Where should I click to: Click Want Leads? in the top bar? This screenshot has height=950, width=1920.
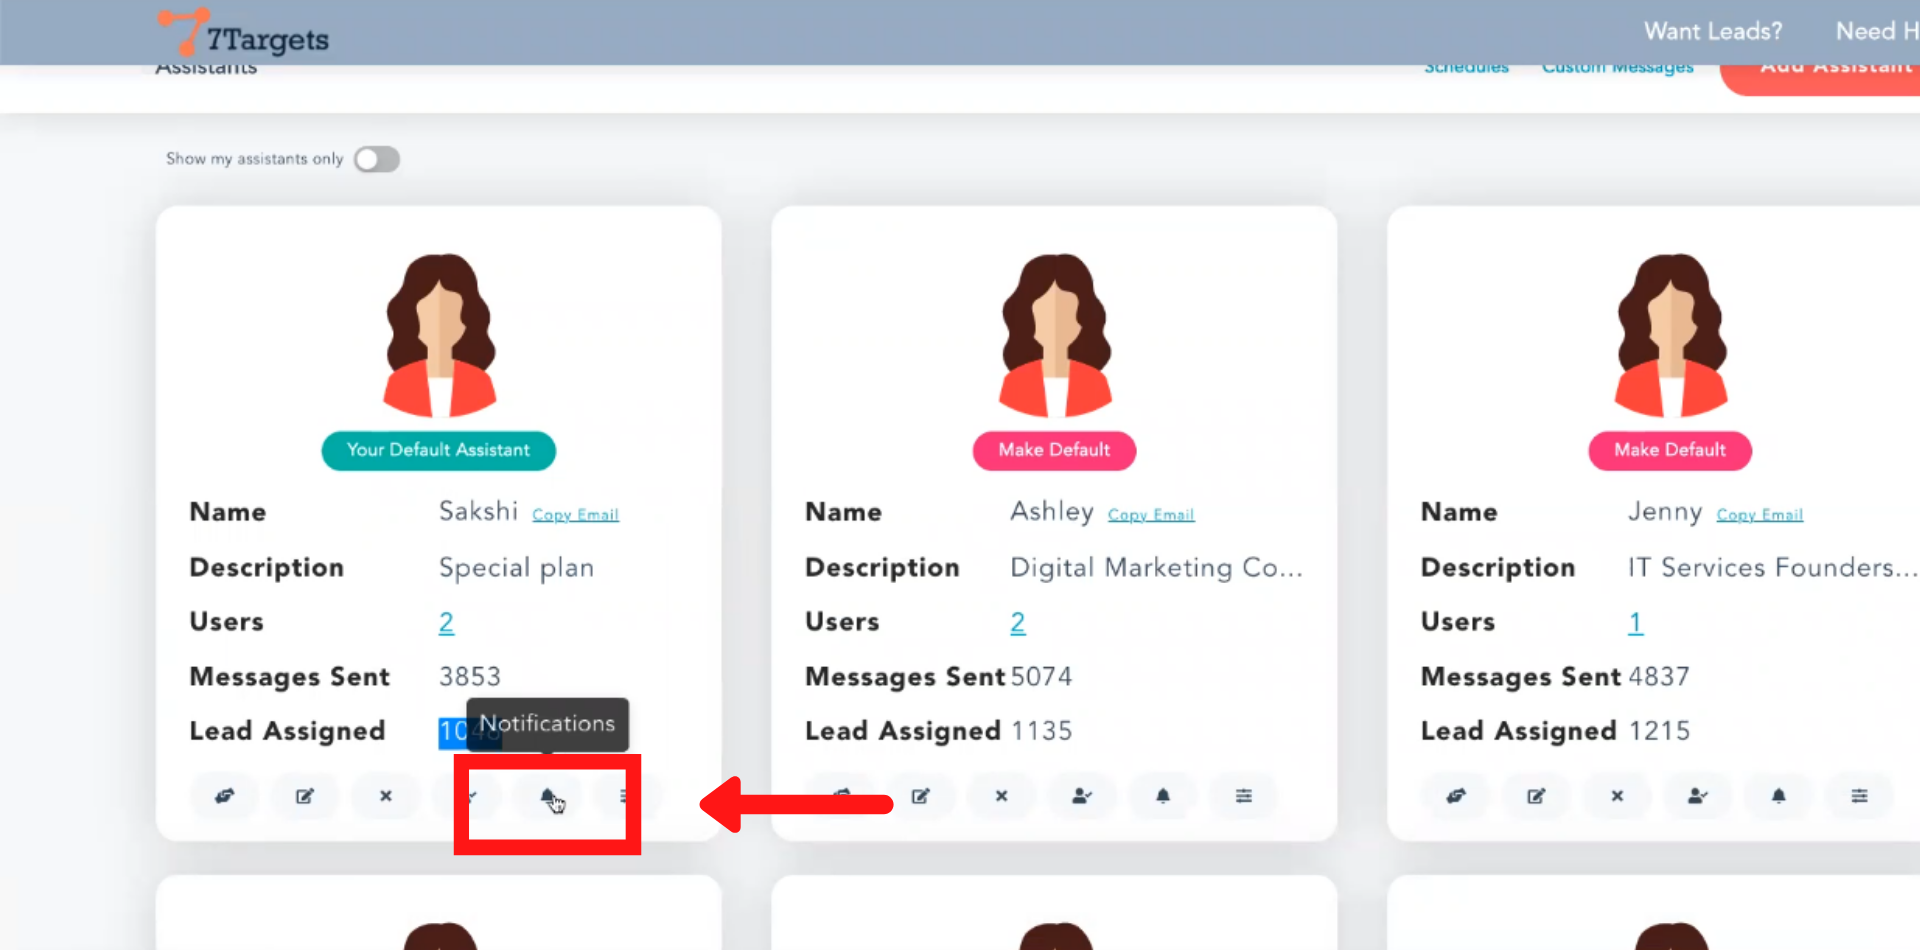coord(1713,32)
